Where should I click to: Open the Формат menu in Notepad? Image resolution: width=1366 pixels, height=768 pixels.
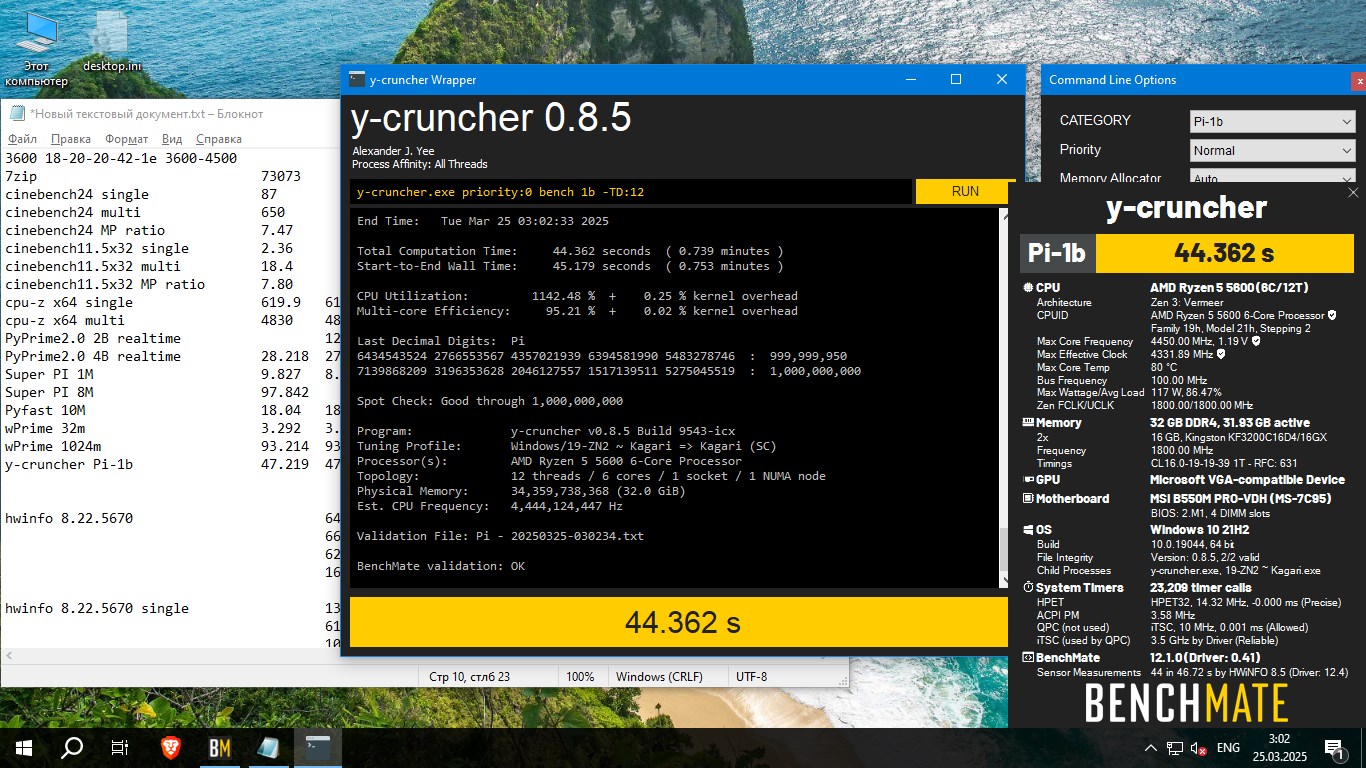(x=126, y=139)
